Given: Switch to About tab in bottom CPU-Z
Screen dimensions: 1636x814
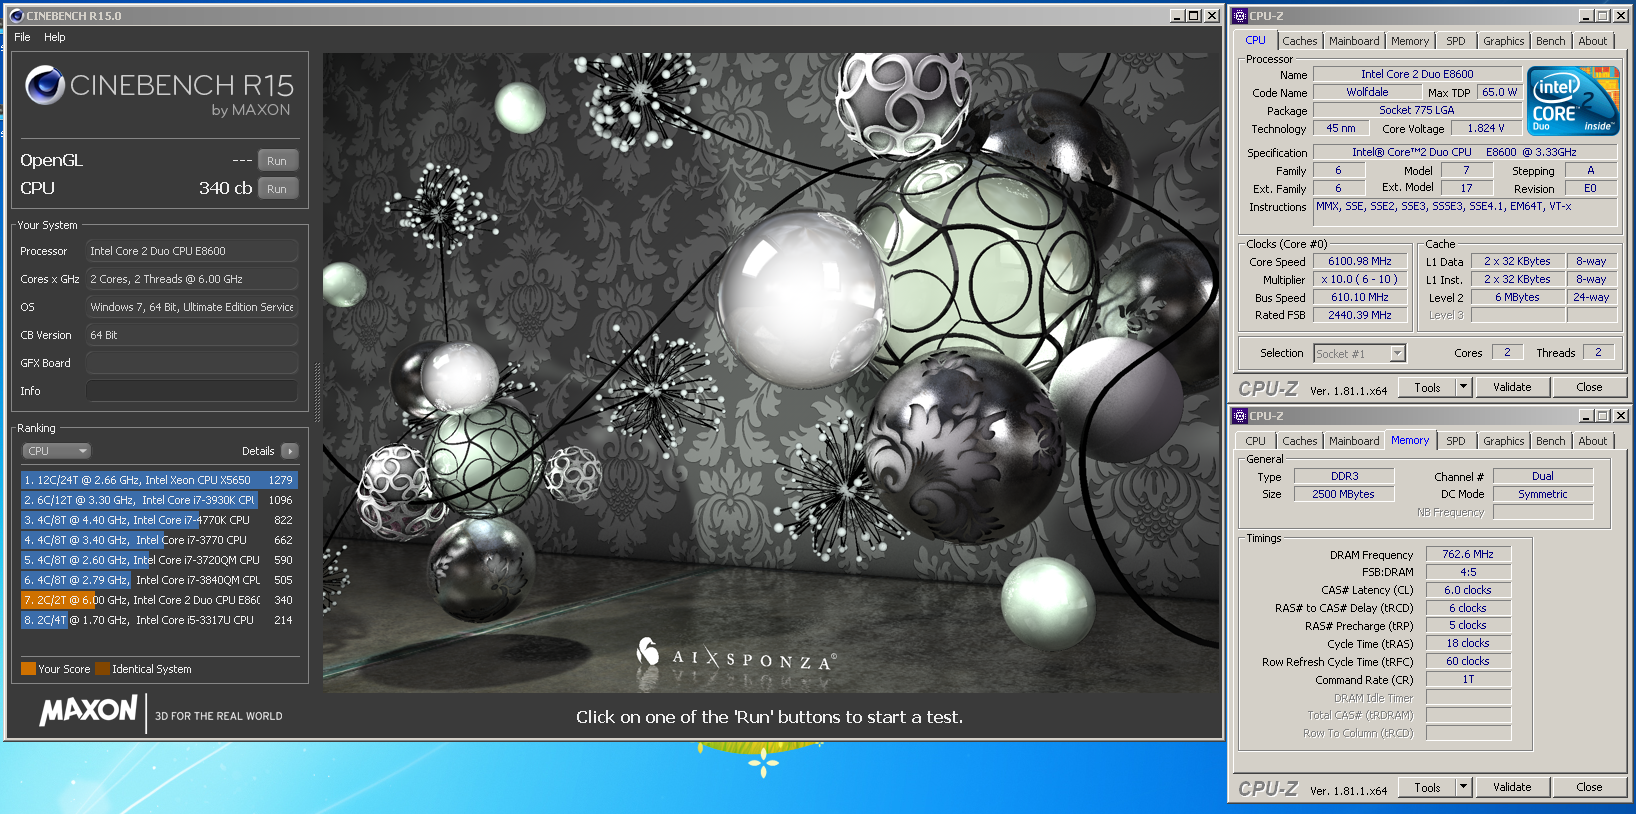Looking at the screenshot, I should (1593, 441).
